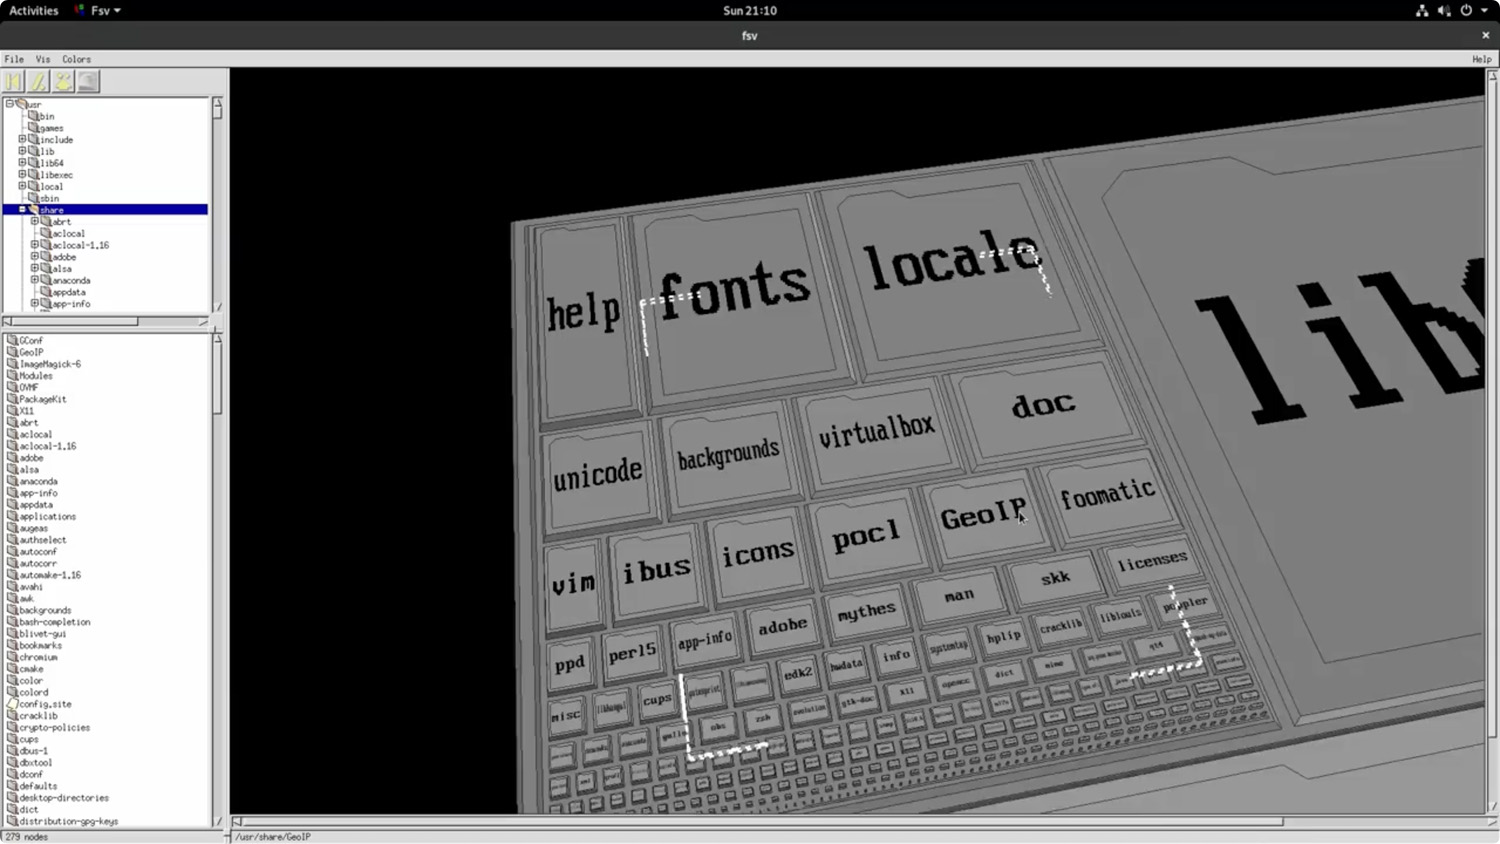Click the up-to-parent-directory toolbar icon
This screenshot has height=844, width=1500.
pyautogui.click(x=63, y=82)
